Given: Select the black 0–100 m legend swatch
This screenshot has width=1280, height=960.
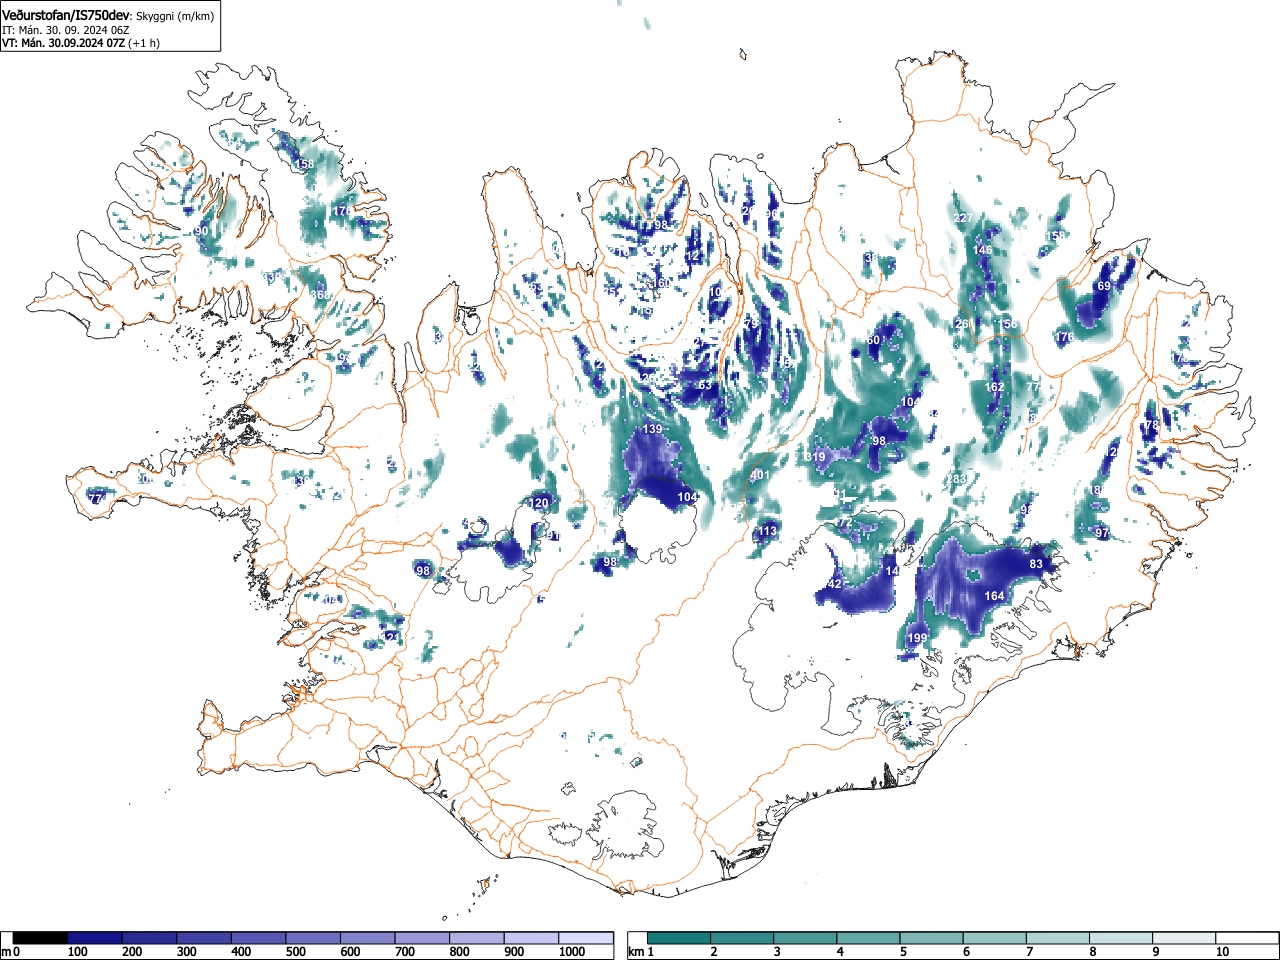Looking at the screenshot, I should 40,938.
